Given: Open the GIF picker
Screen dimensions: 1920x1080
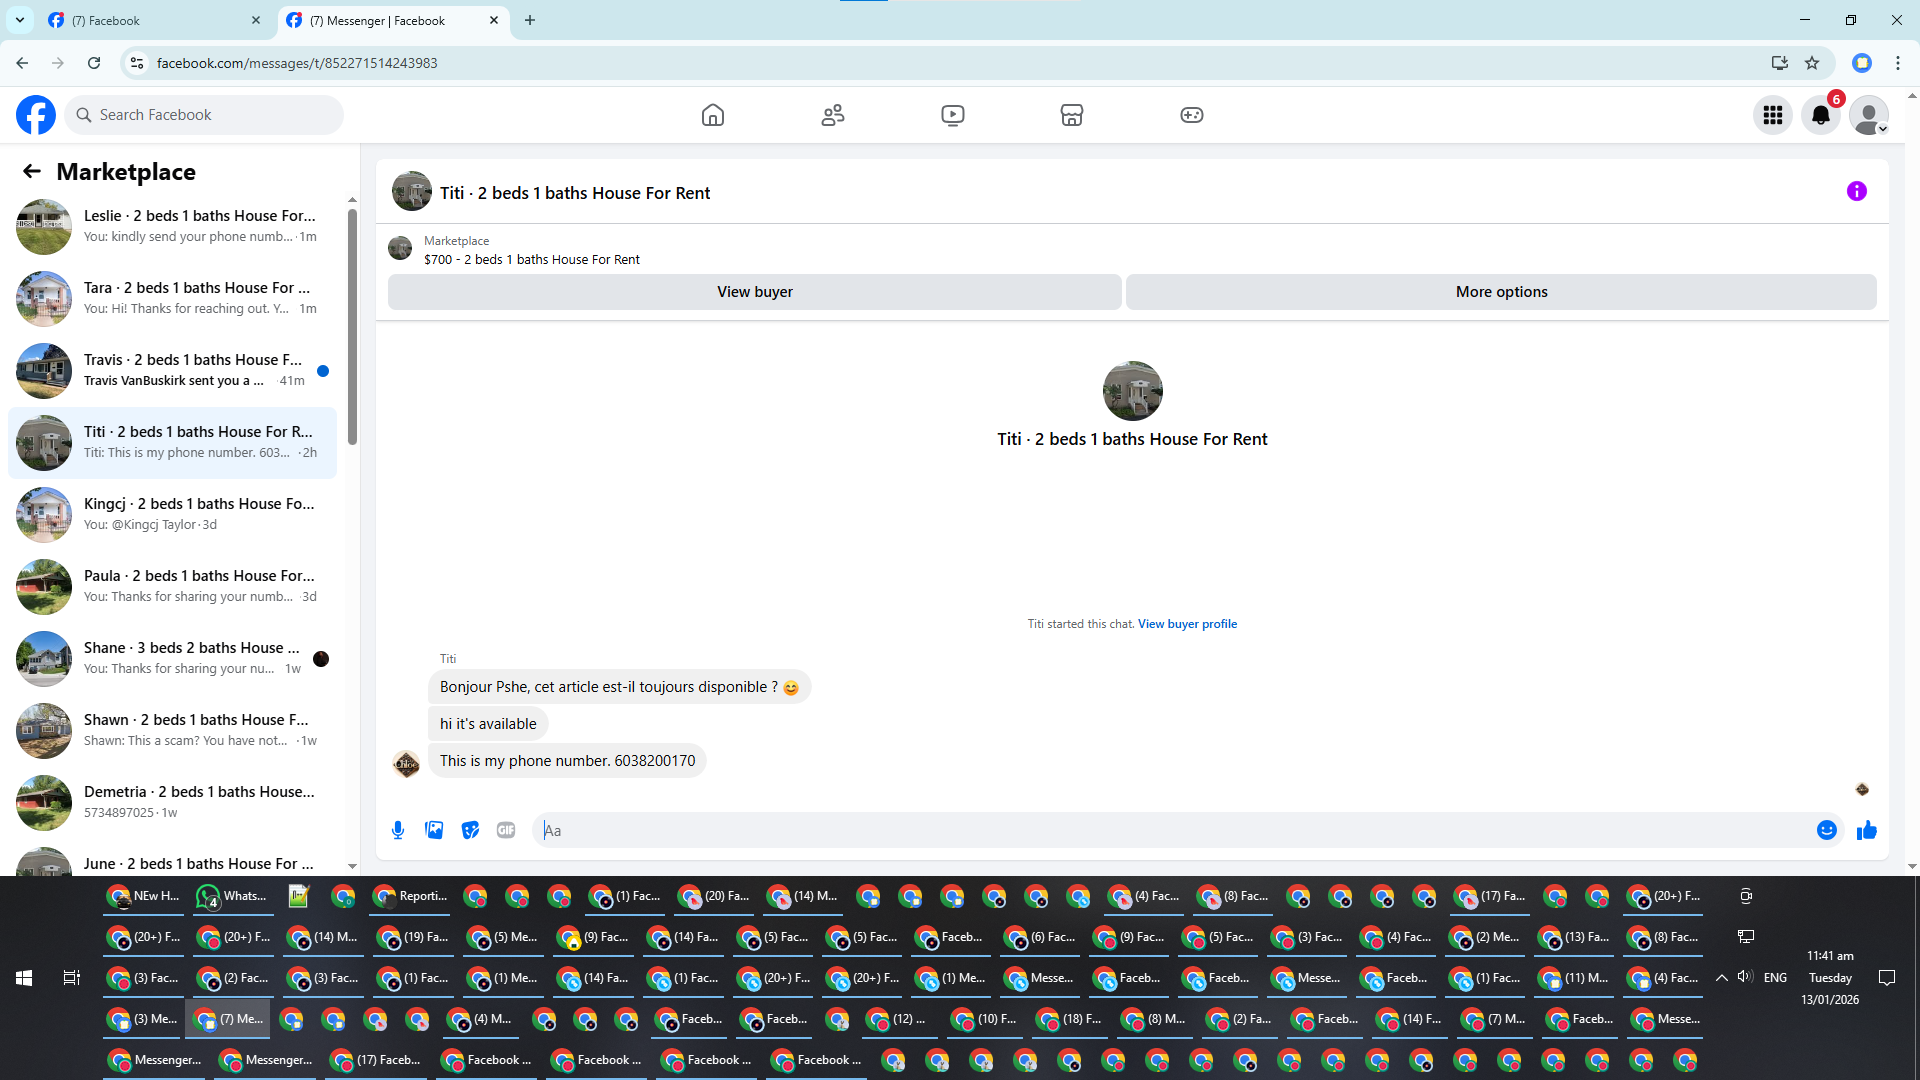Looking at the screenshot, I should coord(506,830).
